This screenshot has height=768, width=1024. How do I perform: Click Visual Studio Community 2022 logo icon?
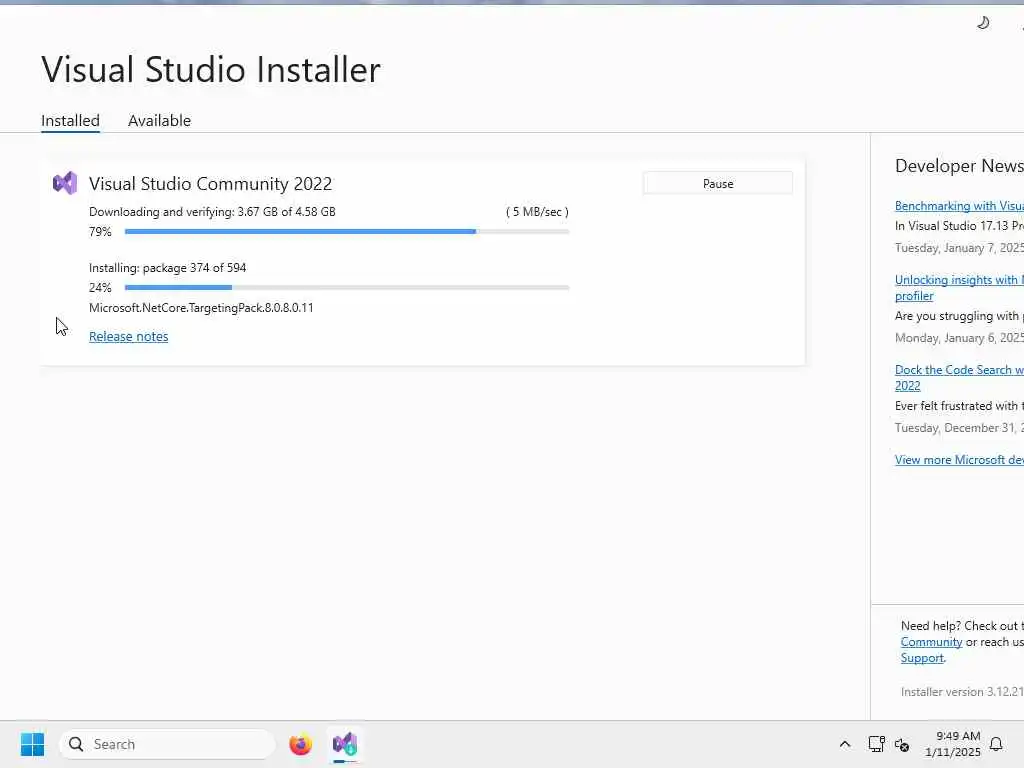point(65,184)
